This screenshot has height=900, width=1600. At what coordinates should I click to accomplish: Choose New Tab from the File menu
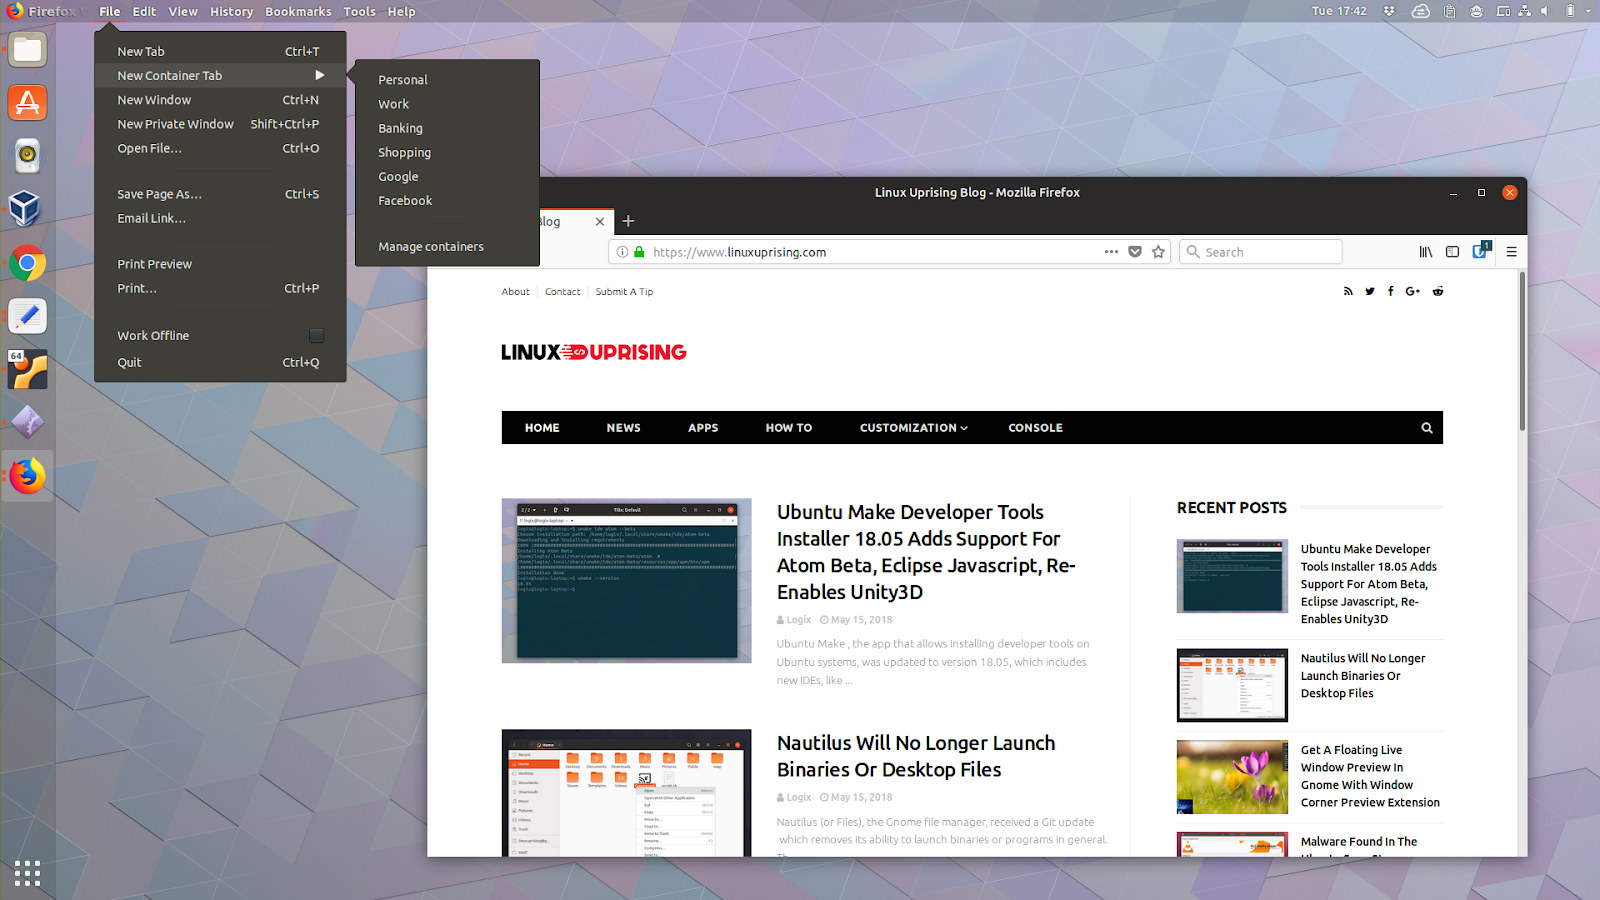(220, 51)
